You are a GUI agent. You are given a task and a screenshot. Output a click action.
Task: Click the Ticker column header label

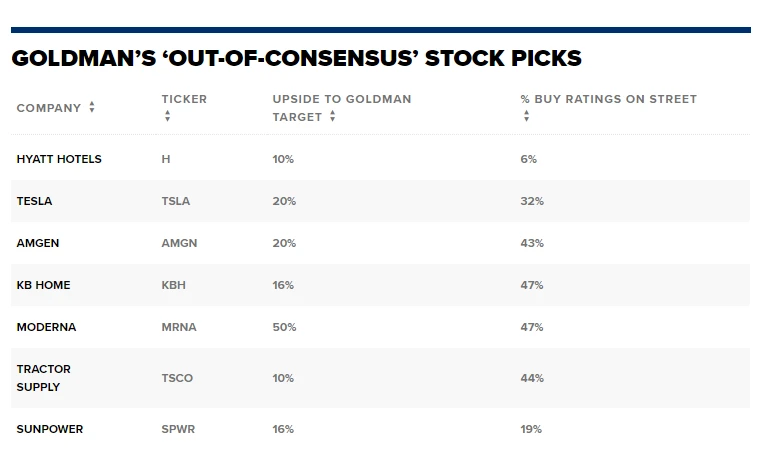184,99
